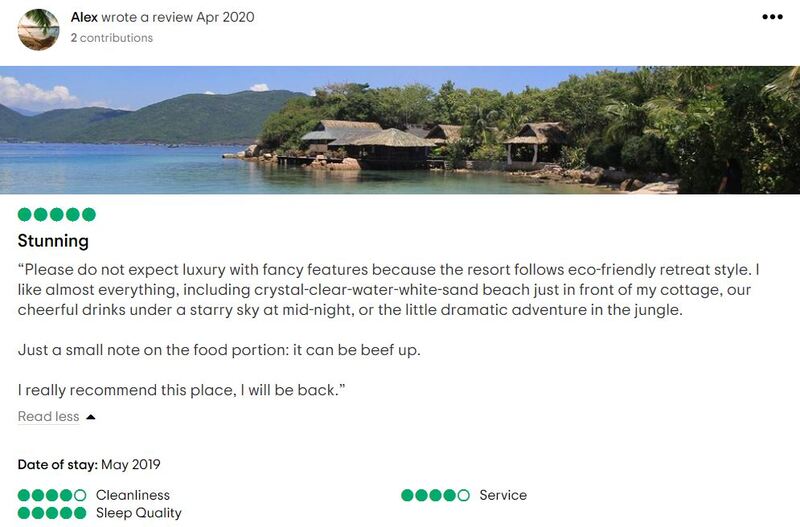Click the Sleep Quality five-bubble rating

tap(52, 513)
